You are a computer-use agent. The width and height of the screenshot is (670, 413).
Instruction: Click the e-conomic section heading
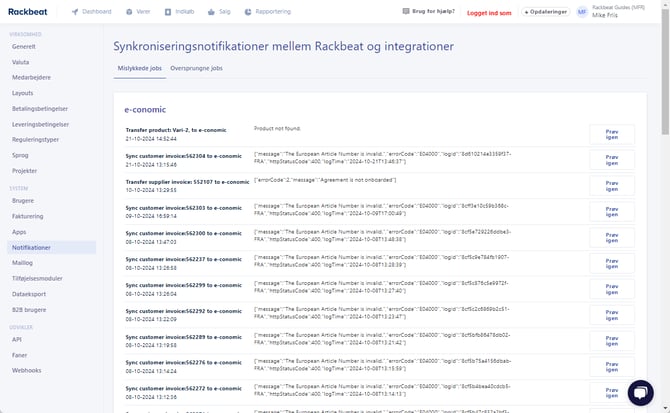(x=145, y=110)
